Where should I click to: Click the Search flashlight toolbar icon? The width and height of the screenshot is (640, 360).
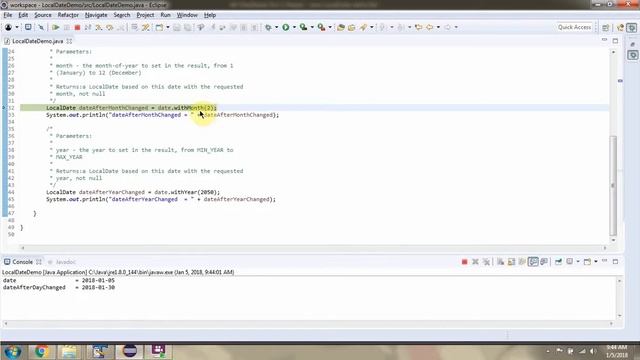pos(363,27)
